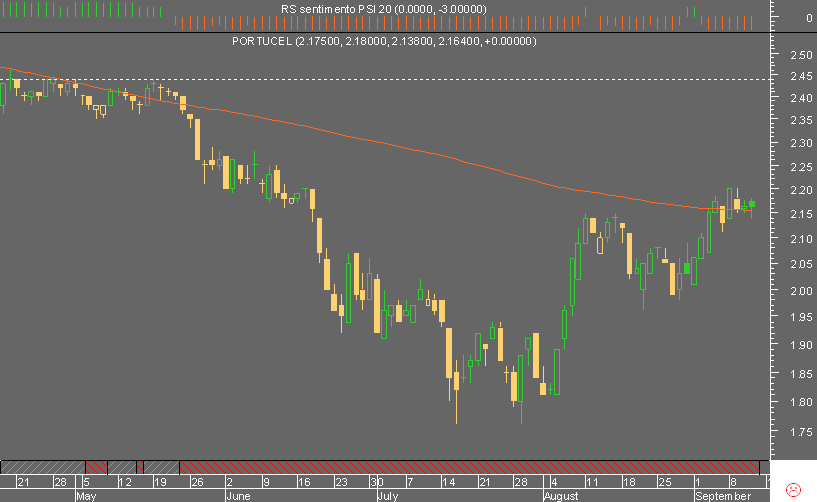Click the June month label
The width and height of the screenshot is (817, 502).
pyautogui.click(x=239, y=496)
